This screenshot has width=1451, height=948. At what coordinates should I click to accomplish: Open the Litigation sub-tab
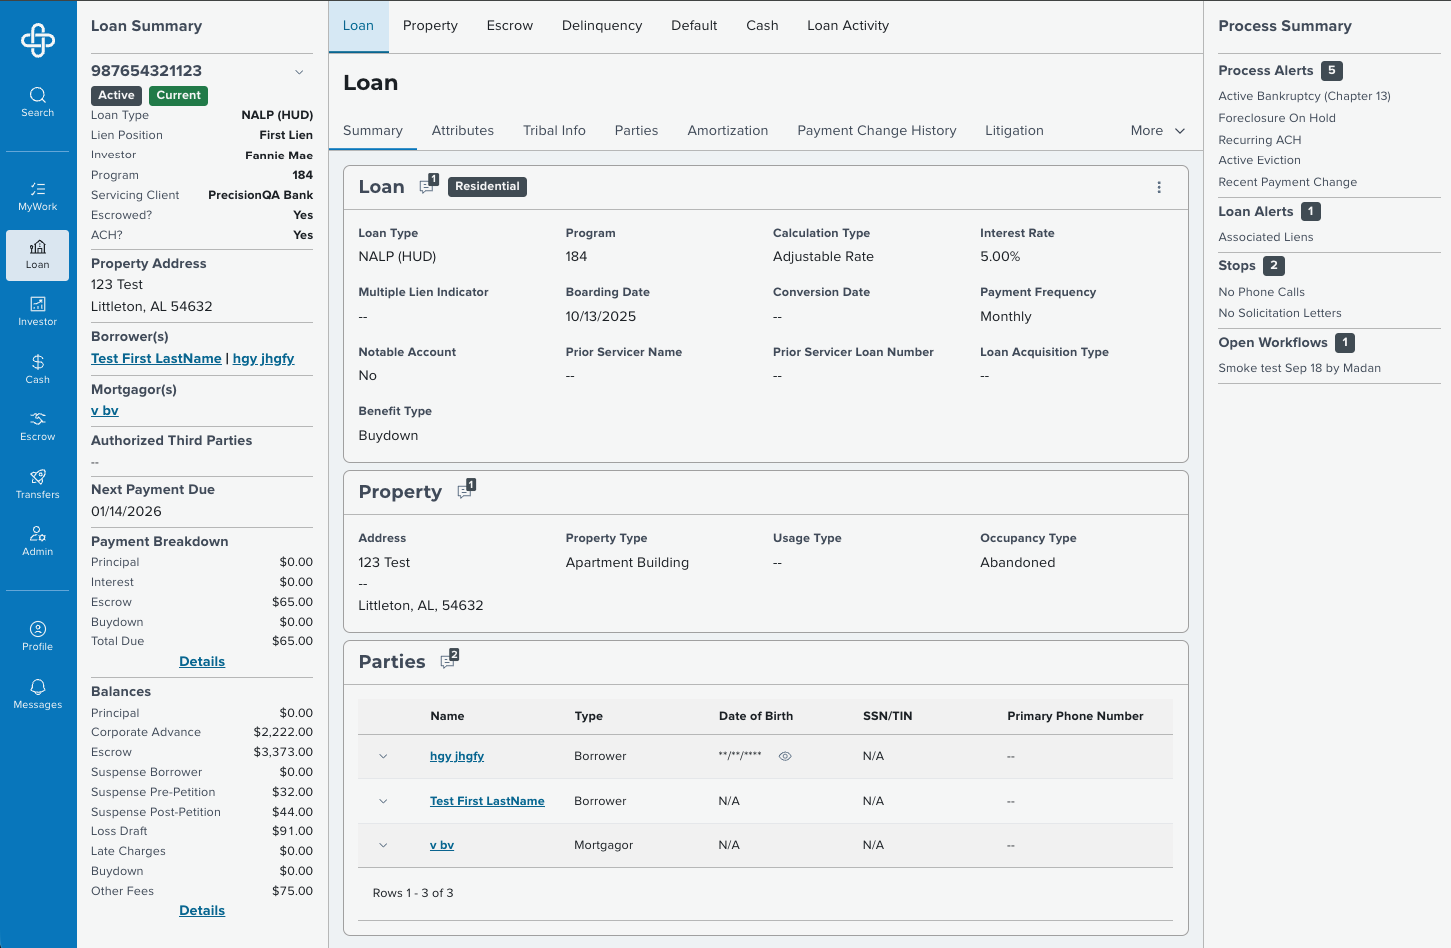coord(1014,130)
